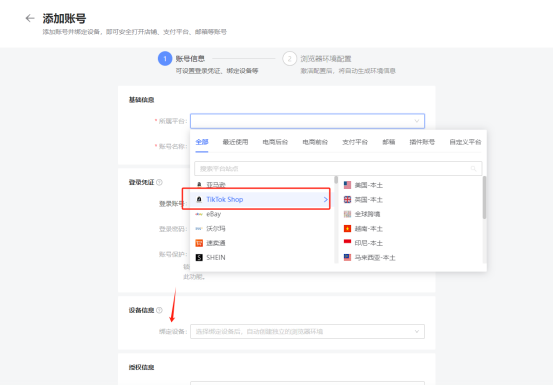Switch to the 最近使用 tab
Image resolution: width=554 pixels, height=386 pixels.
tap(235, 142)
